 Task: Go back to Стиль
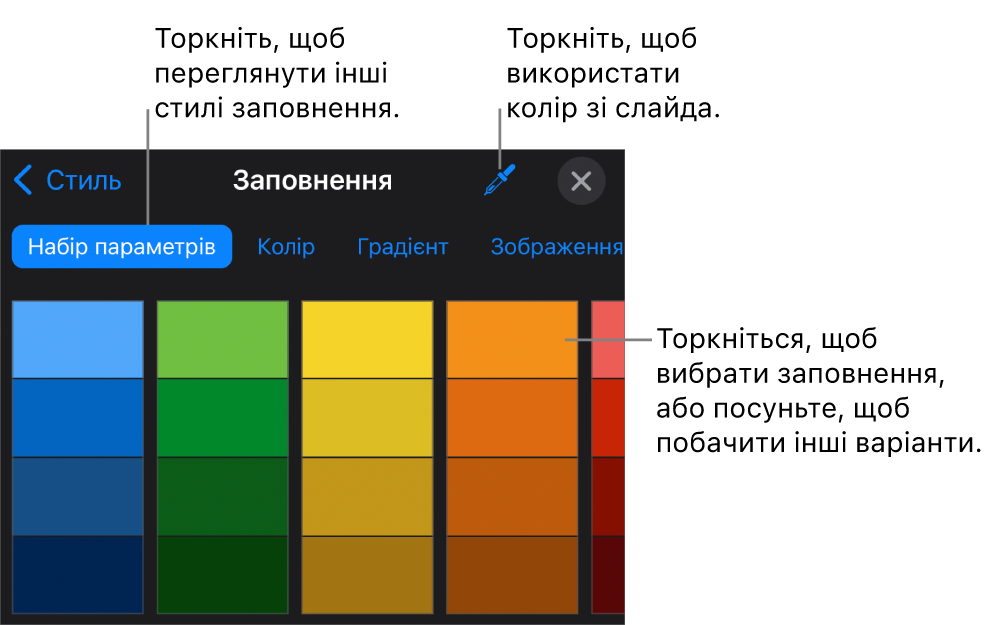click(x=67, y=181)
